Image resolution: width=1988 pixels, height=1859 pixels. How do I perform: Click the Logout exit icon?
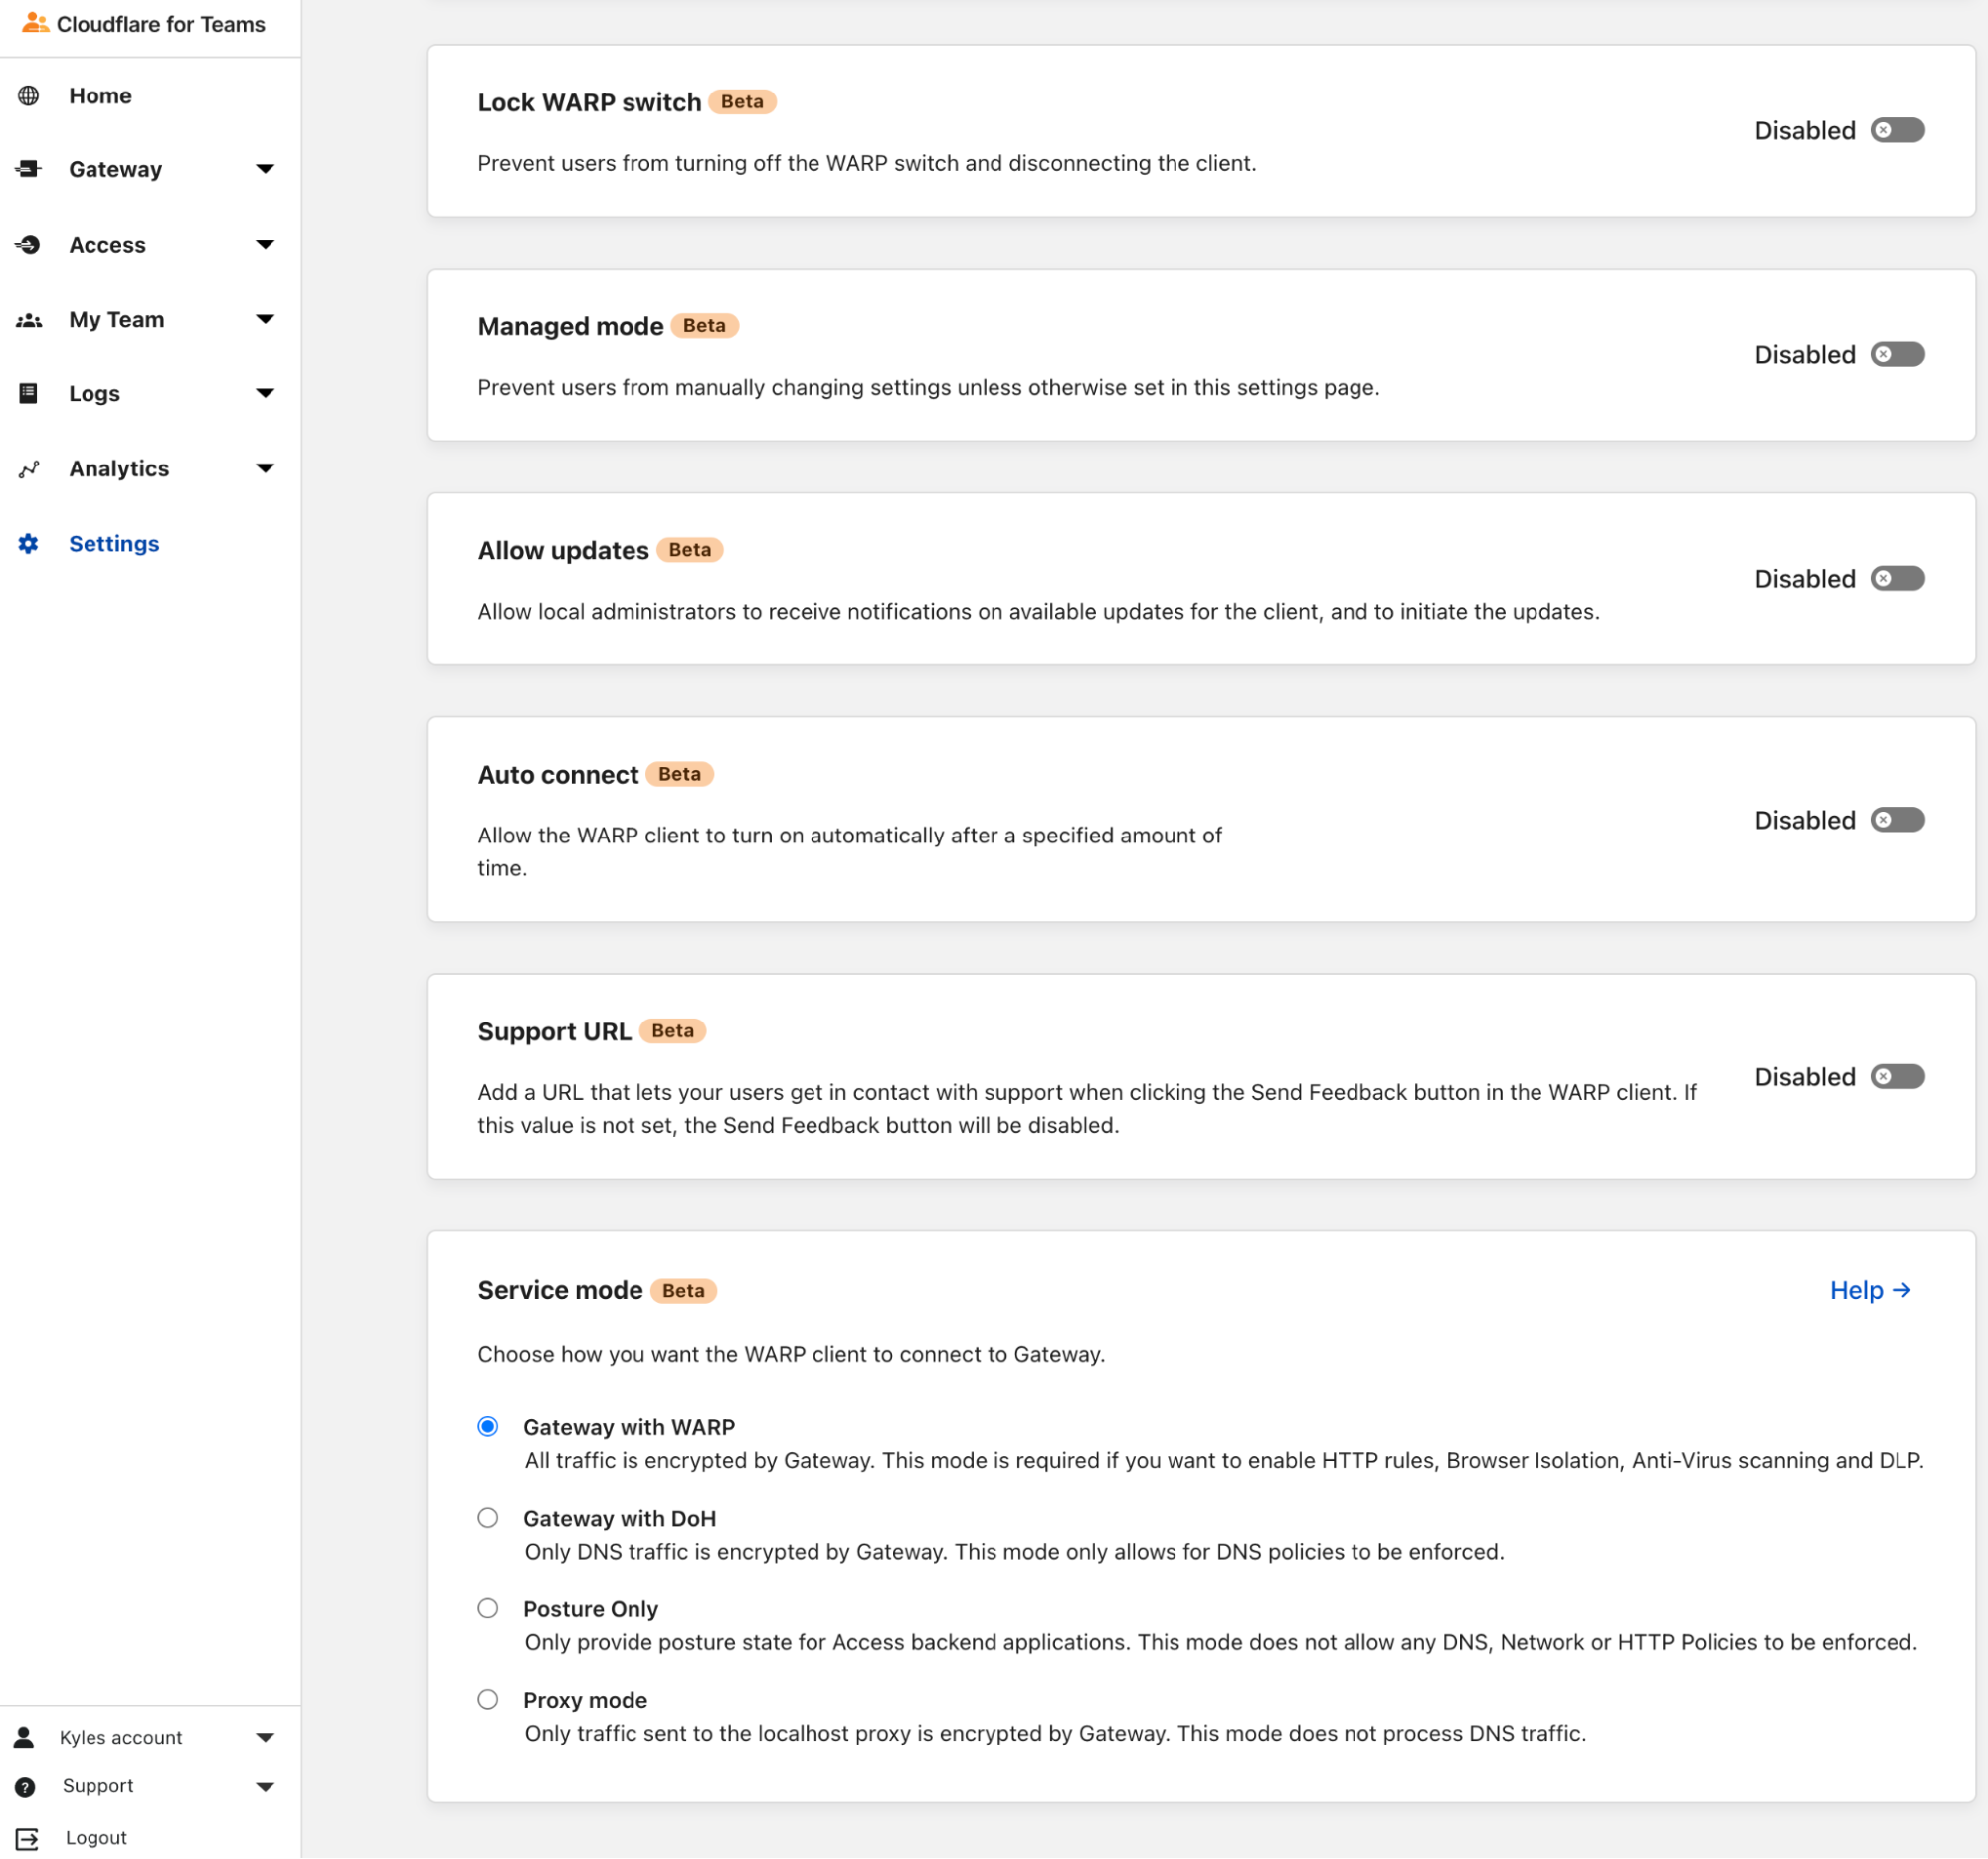(27, 1838)
